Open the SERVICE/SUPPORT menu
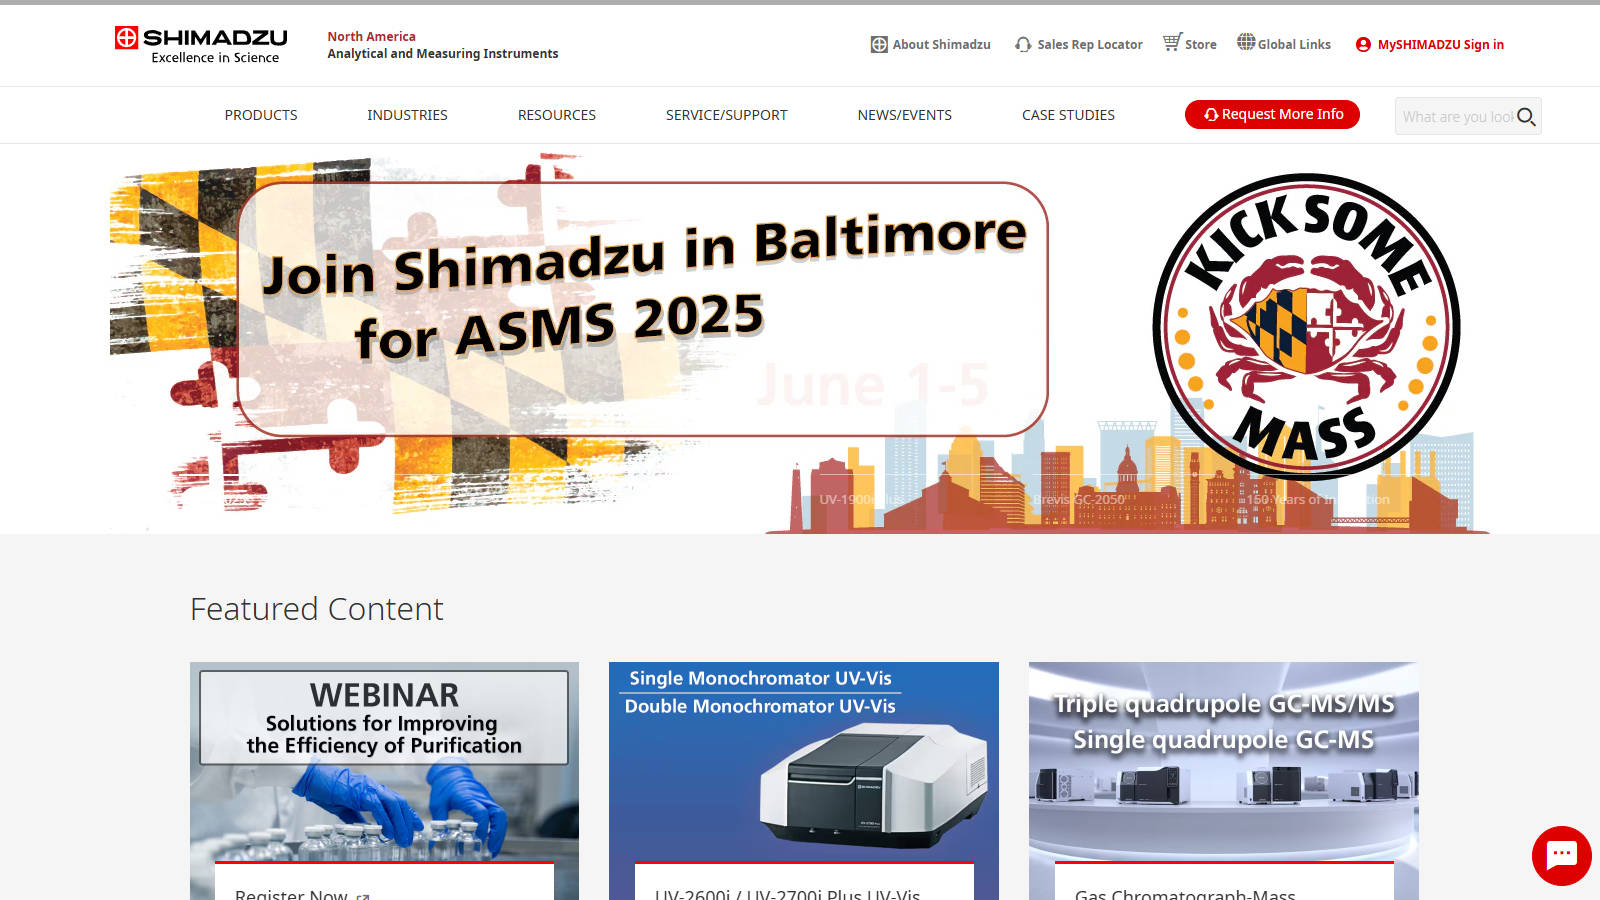Viewport: 1600px width, 900px height. 726,115
